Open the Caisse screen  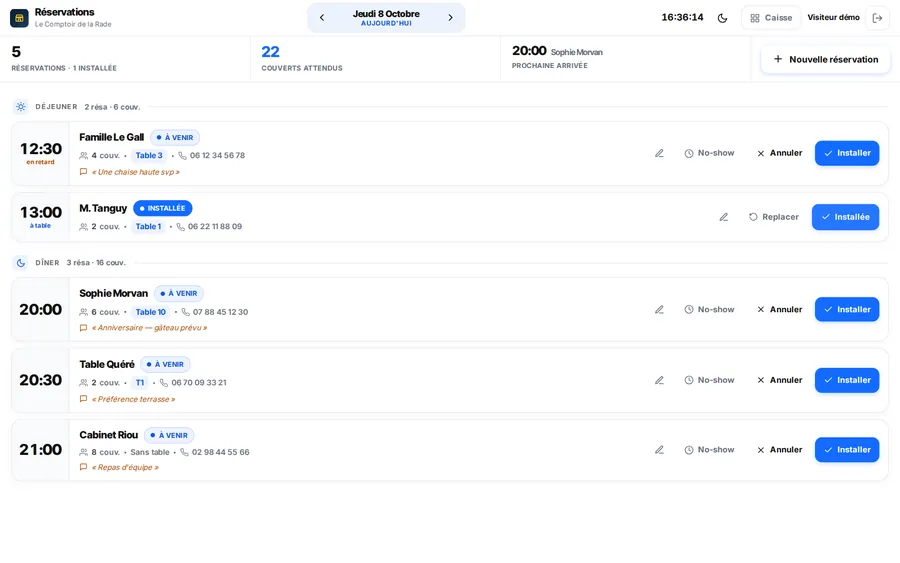(x=771, y=18)
